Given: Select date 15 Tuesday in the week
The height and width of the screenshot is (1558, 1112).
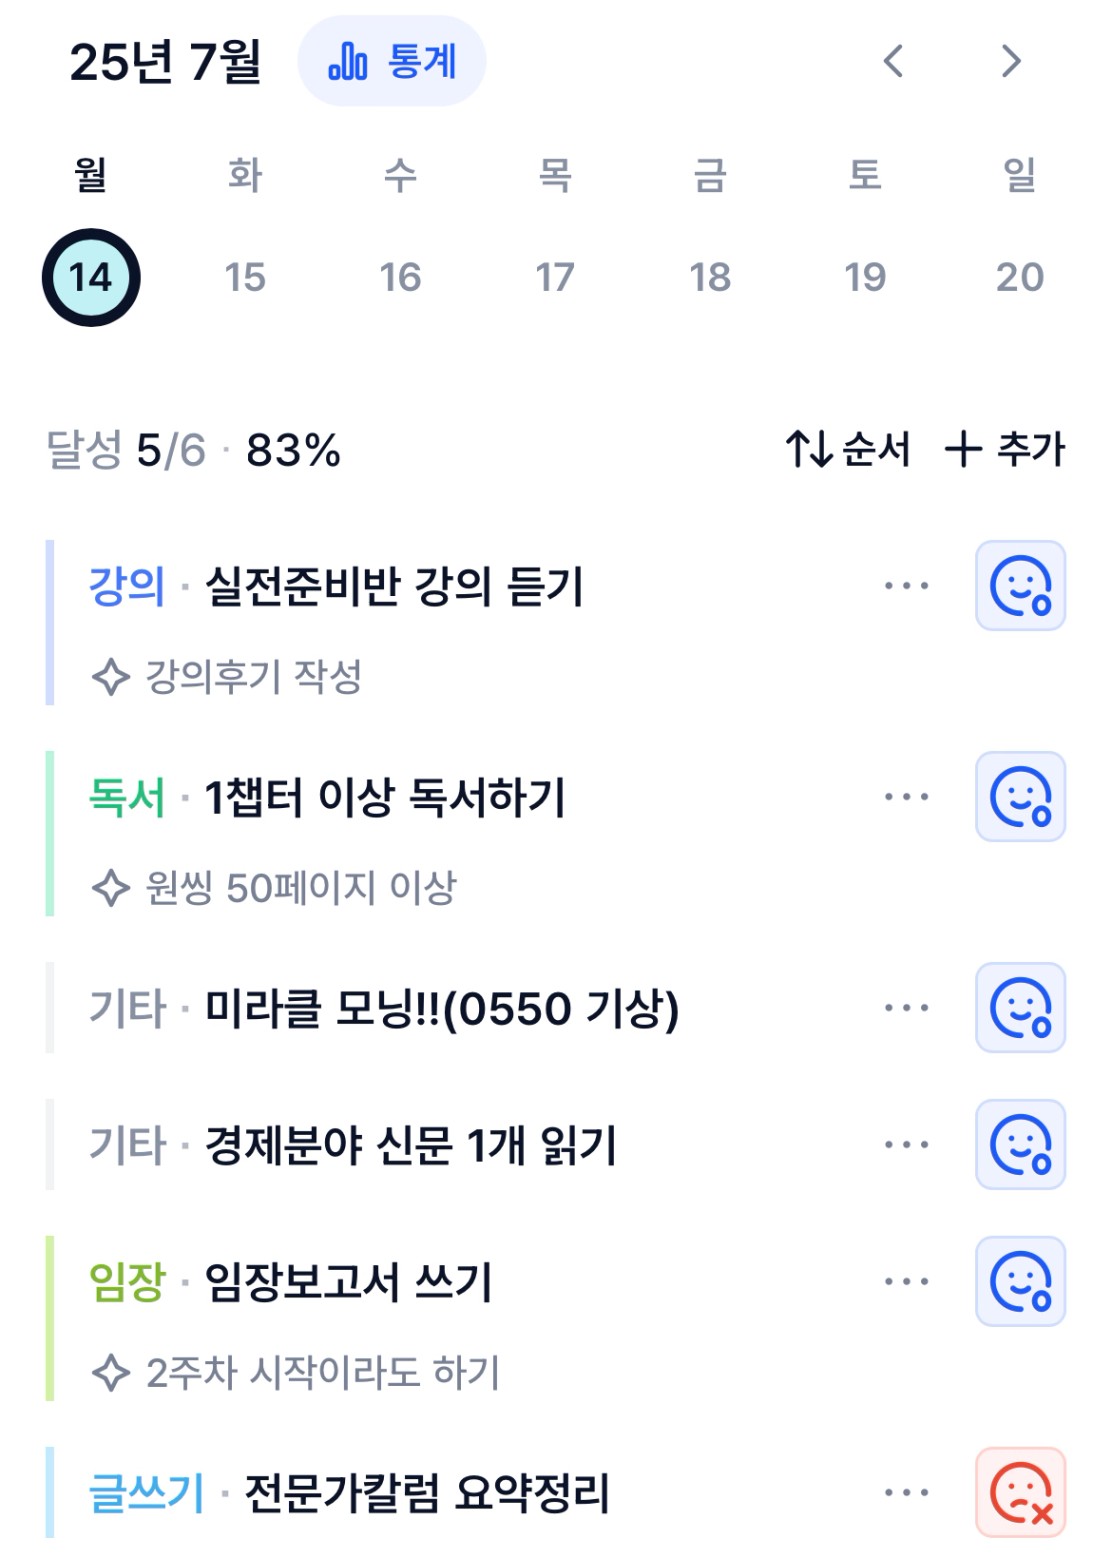Looking at the screenshot, I should (245, 277).
